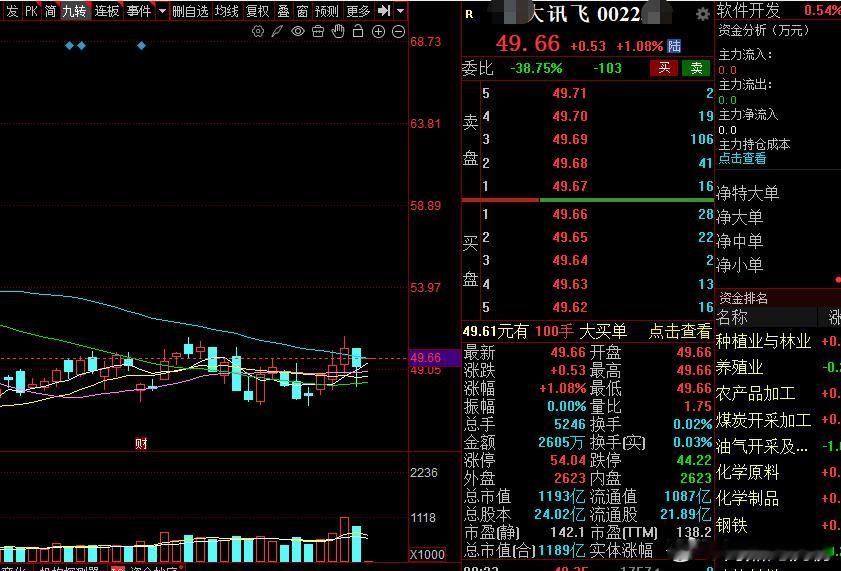The image size is (841, 571).
Task: Click green 卖 sell button
Action: tap(696, 68)
